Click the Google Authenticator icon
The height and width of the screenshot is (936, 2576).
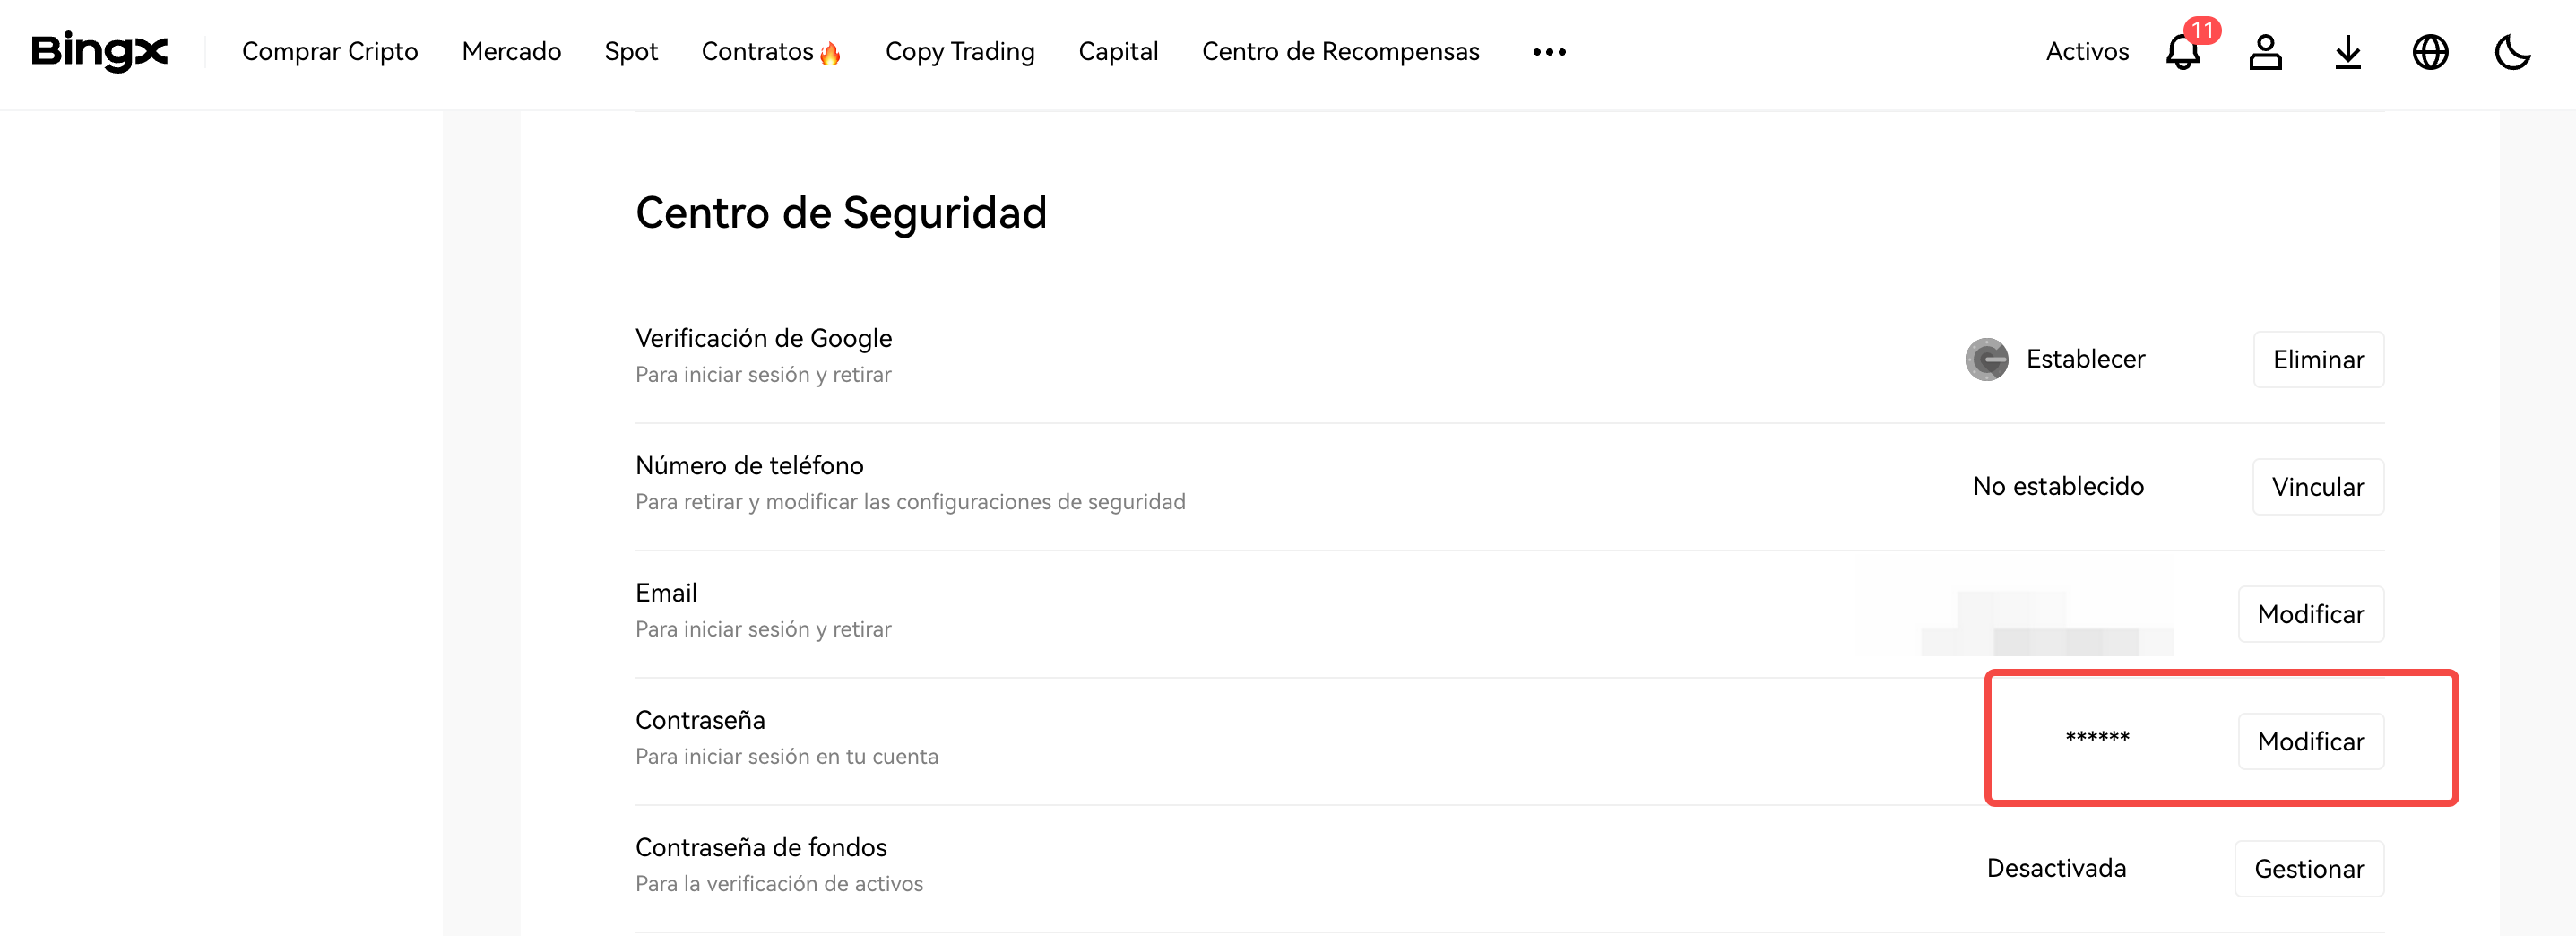coord(1986,359)
